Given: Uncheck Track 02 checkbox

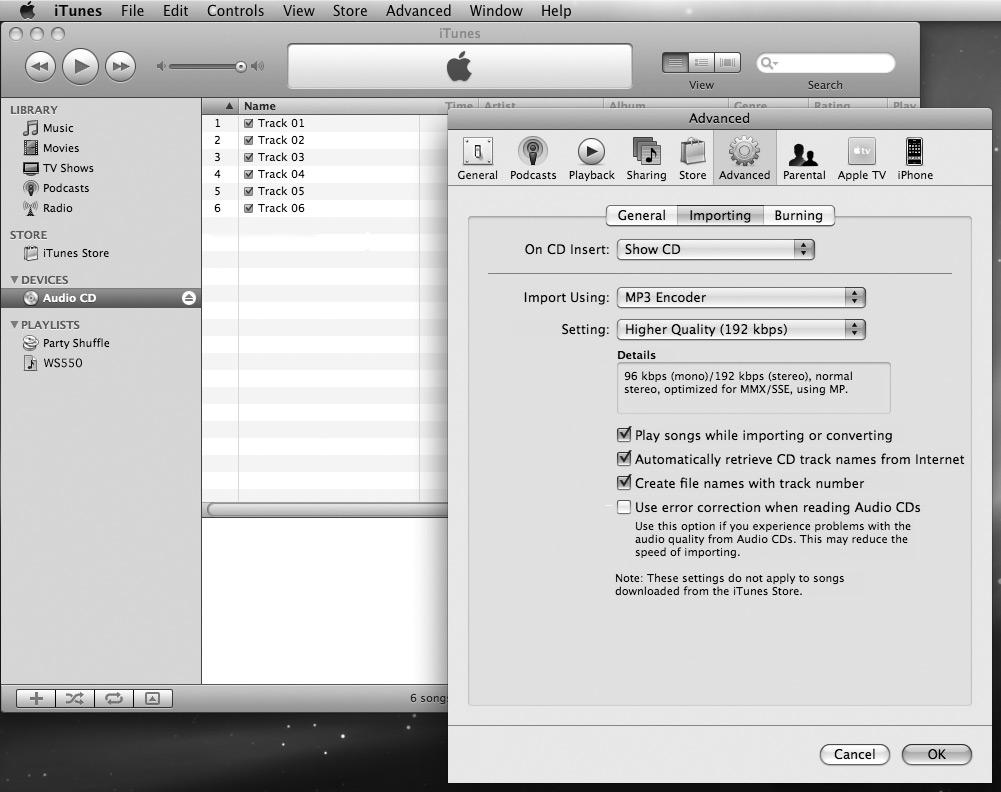Looking at the screenshot, I should point(249,140).
